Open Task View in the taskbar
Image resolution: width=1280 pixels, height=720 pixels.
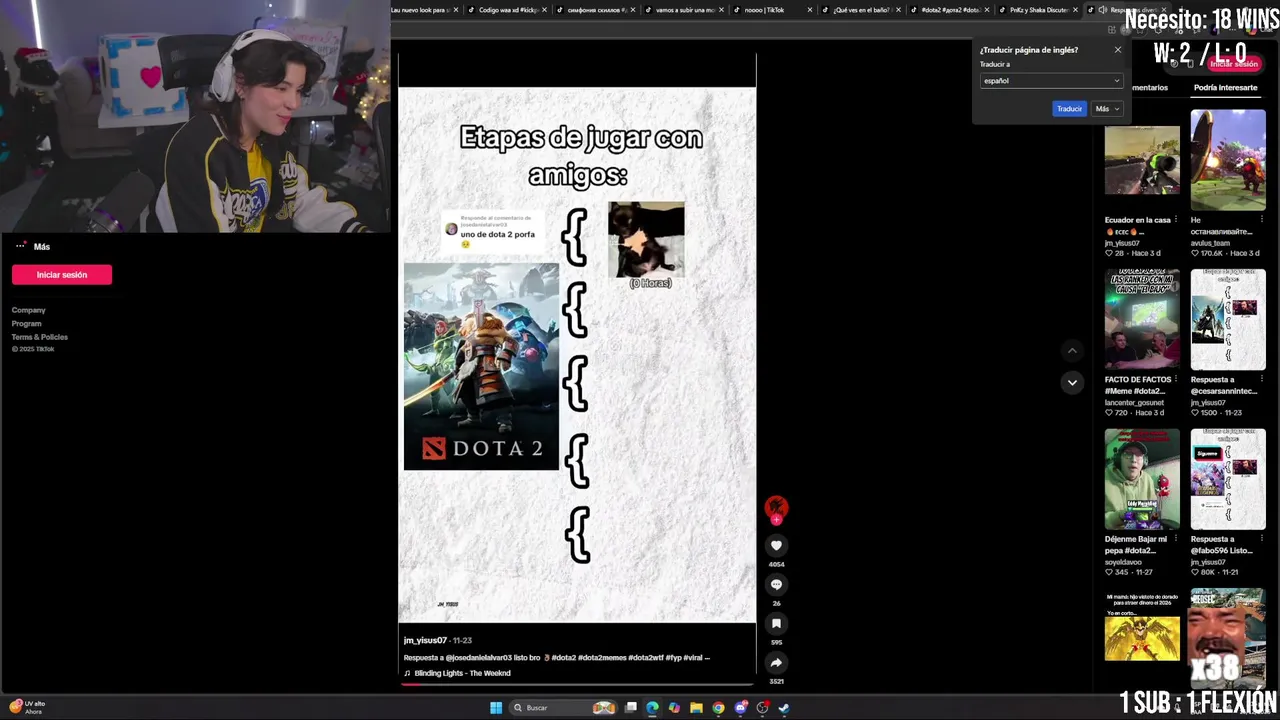click(631, 708)
